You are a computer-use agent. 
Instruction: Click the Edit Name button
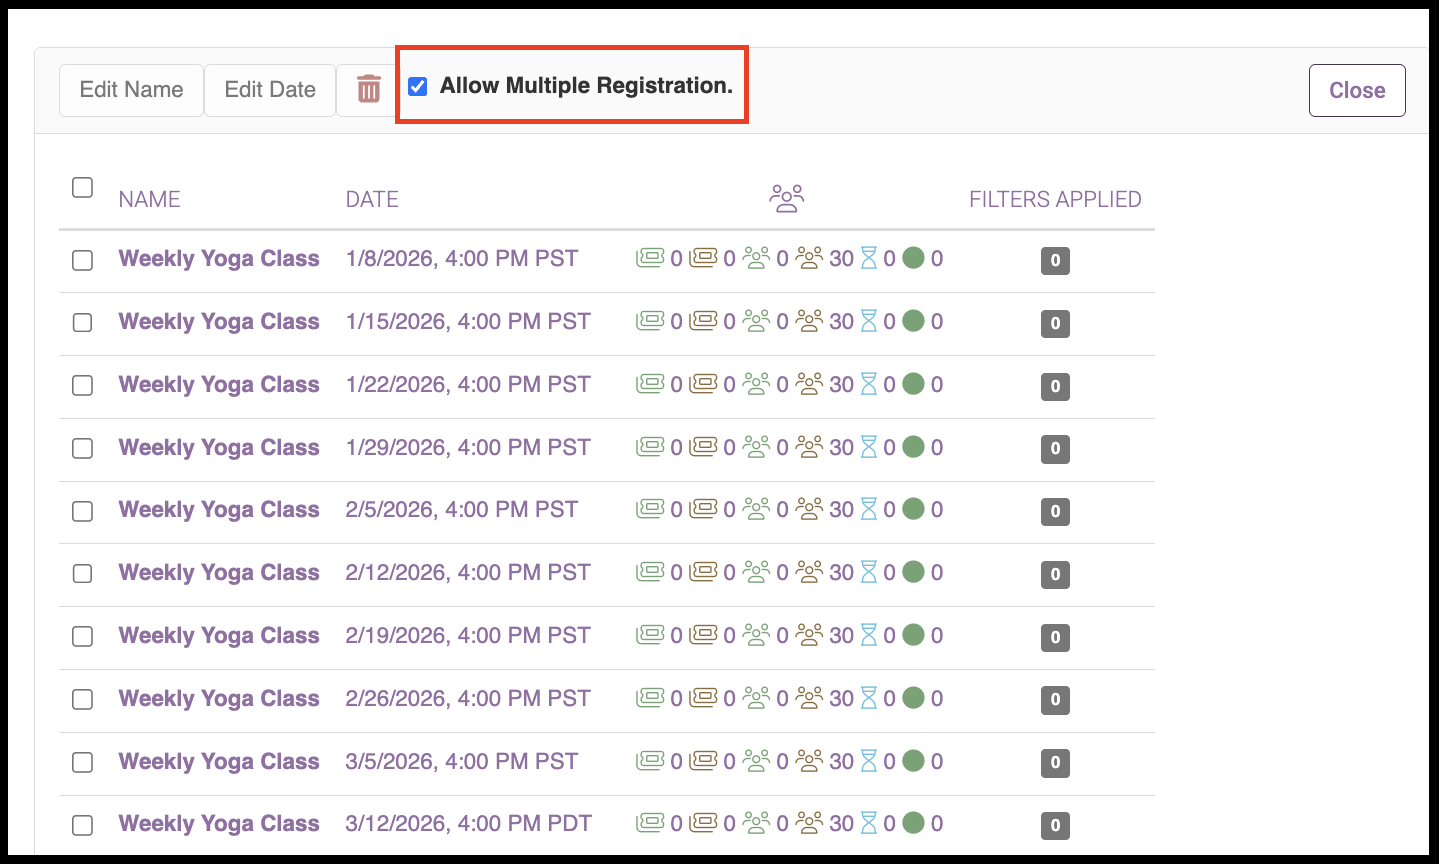pyautogui.click(x=131, y=90)
